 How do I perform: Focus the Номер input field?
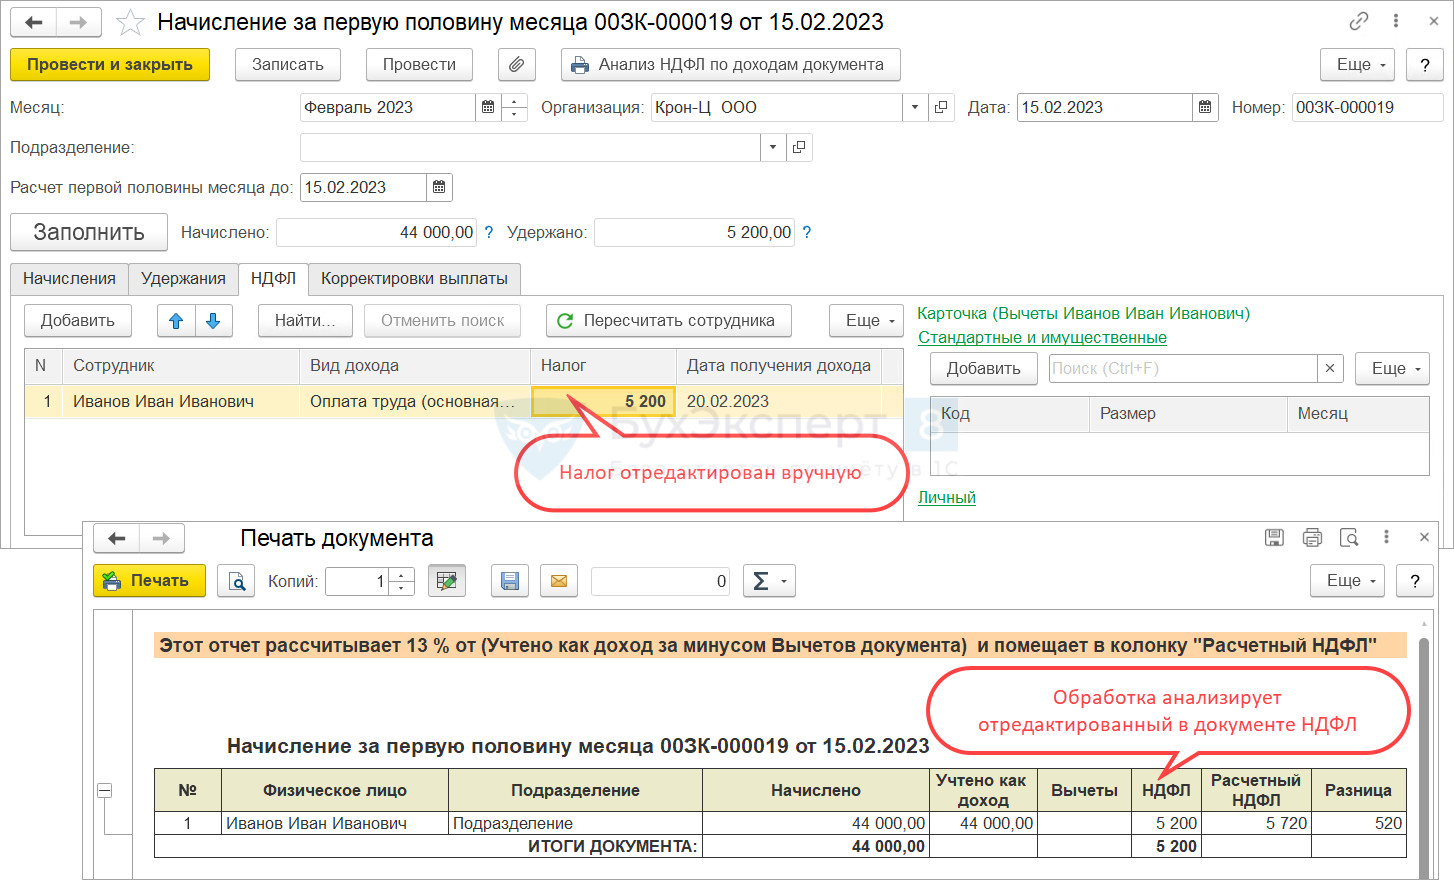pyautogui.click(x=1367, y=107)
